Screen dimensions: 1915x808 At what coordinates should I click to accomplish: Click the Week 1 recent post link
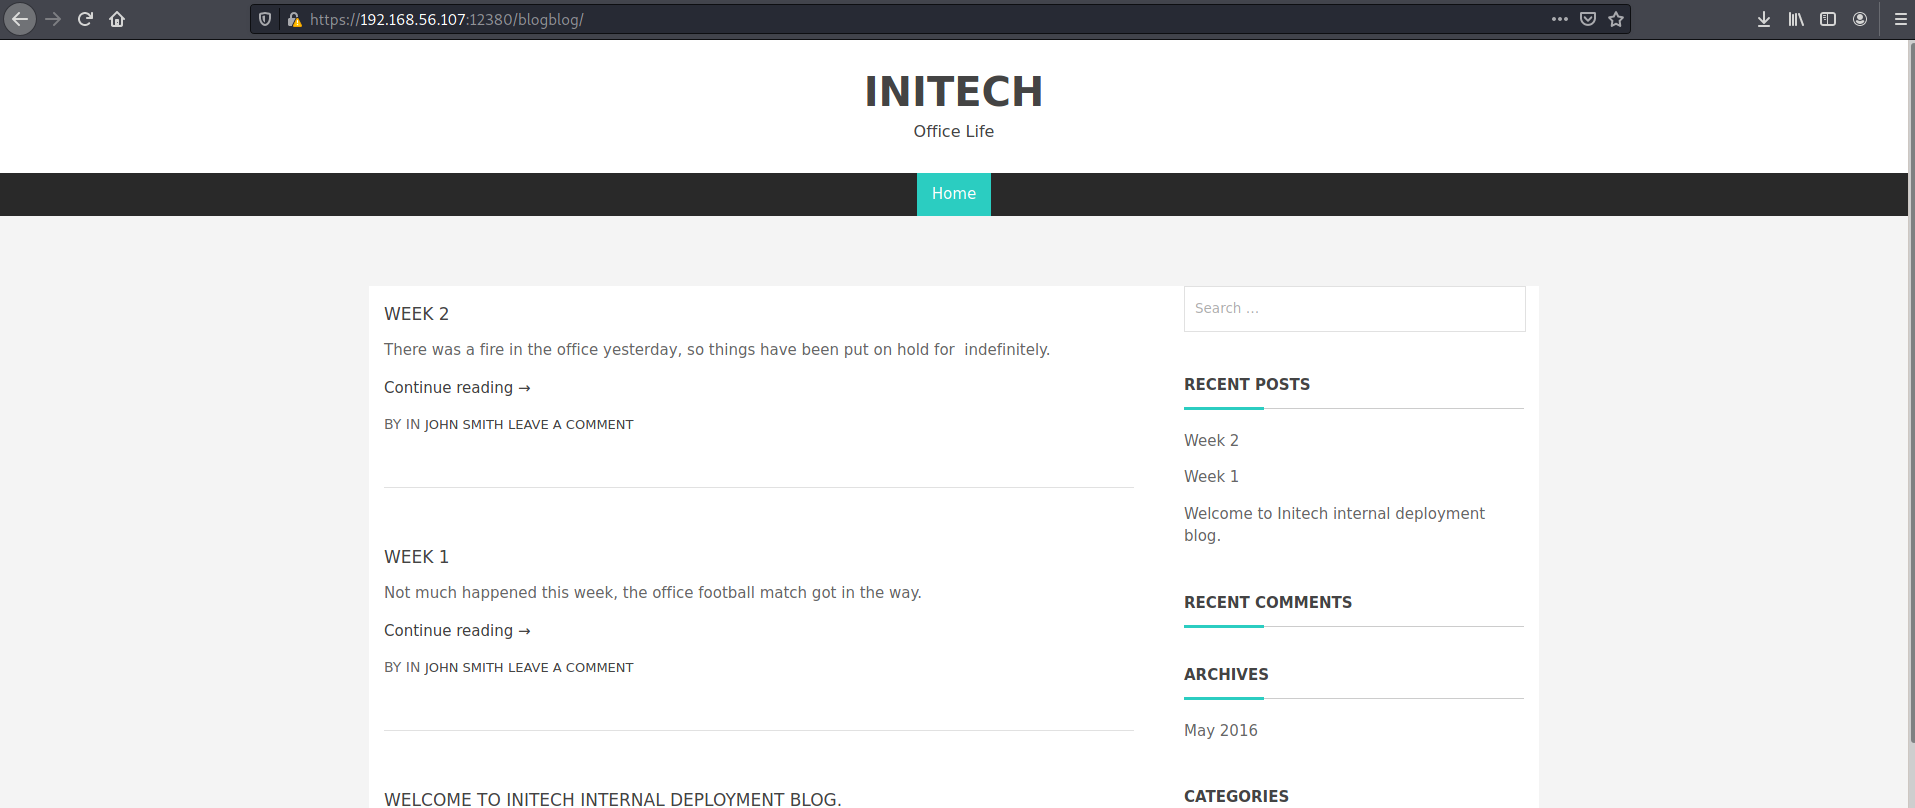click(1211, 477)
